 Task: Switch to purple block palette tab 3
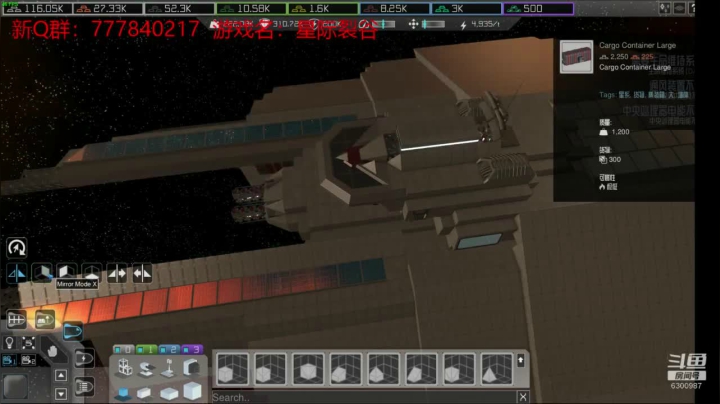(x=192, y=349)
